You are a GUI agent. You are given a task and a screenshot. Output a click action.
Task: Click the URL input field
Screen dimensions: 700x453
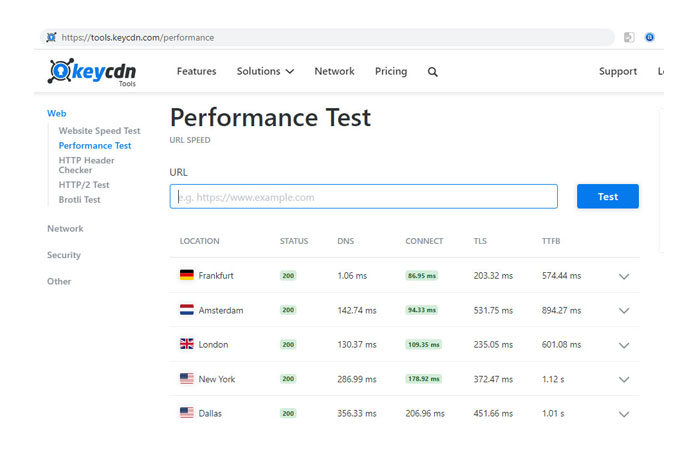pos(364,197)
